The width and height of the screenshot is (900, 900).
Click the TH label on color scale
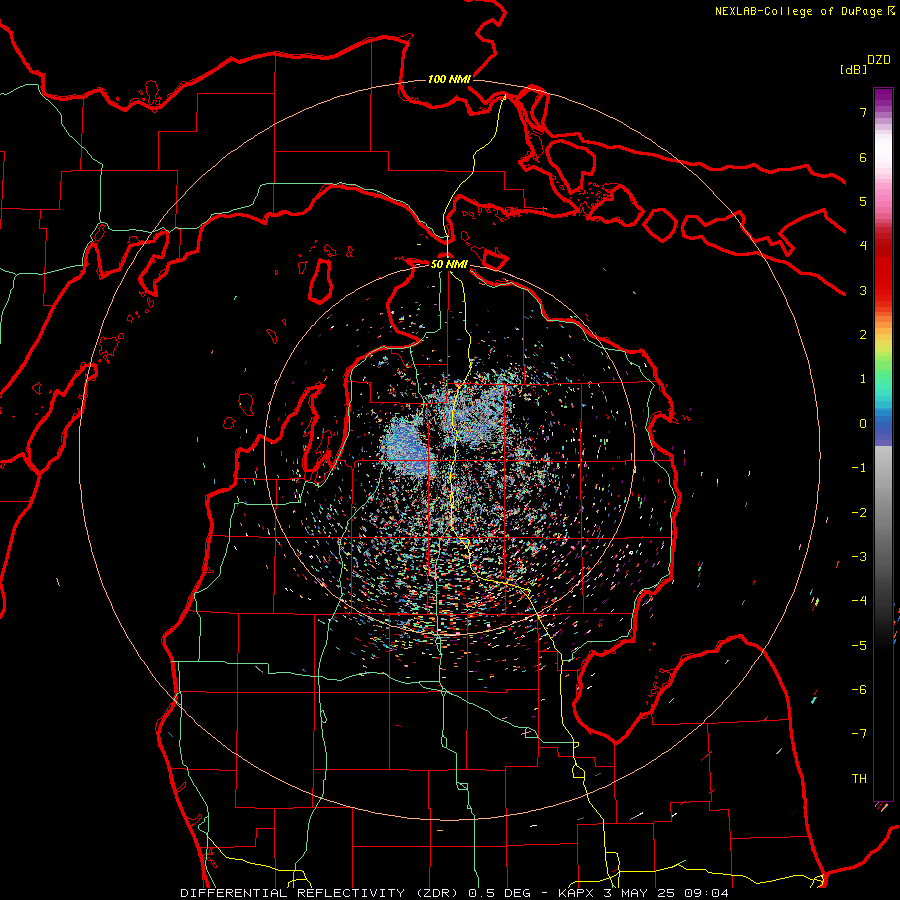coord(859,779)
